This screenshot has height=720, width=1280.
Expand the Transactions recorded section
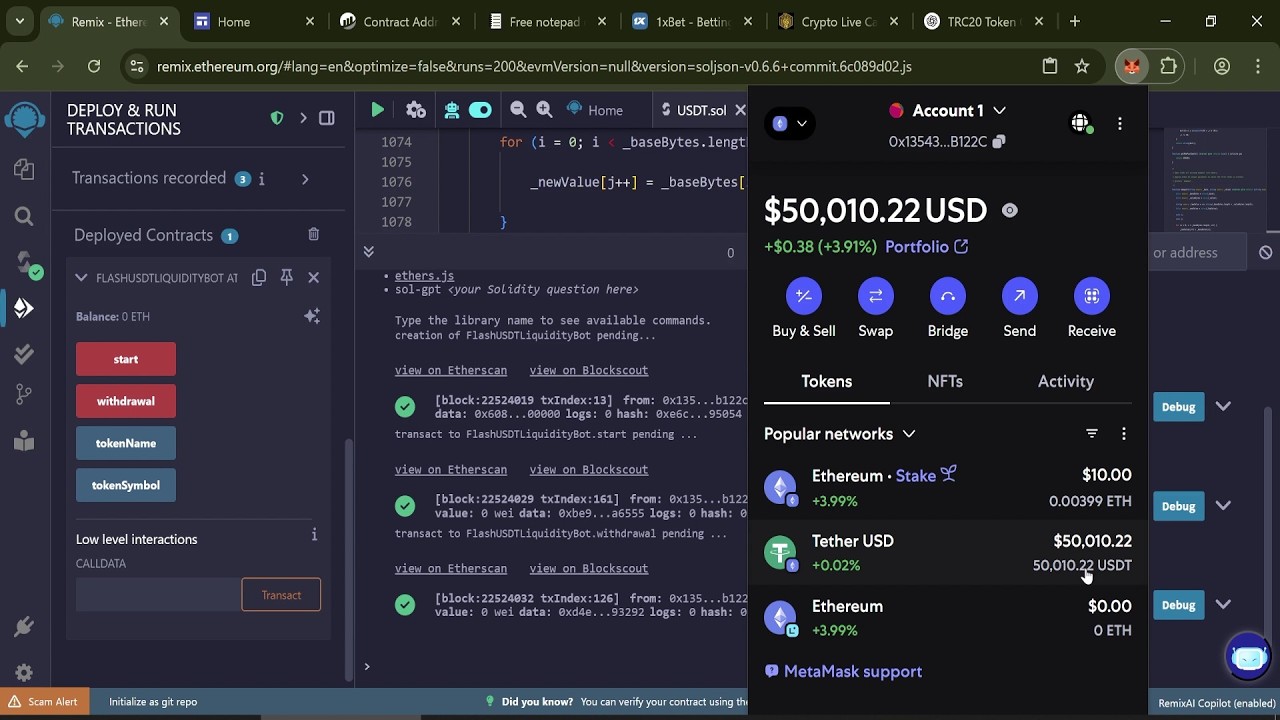tap(305, 179)
